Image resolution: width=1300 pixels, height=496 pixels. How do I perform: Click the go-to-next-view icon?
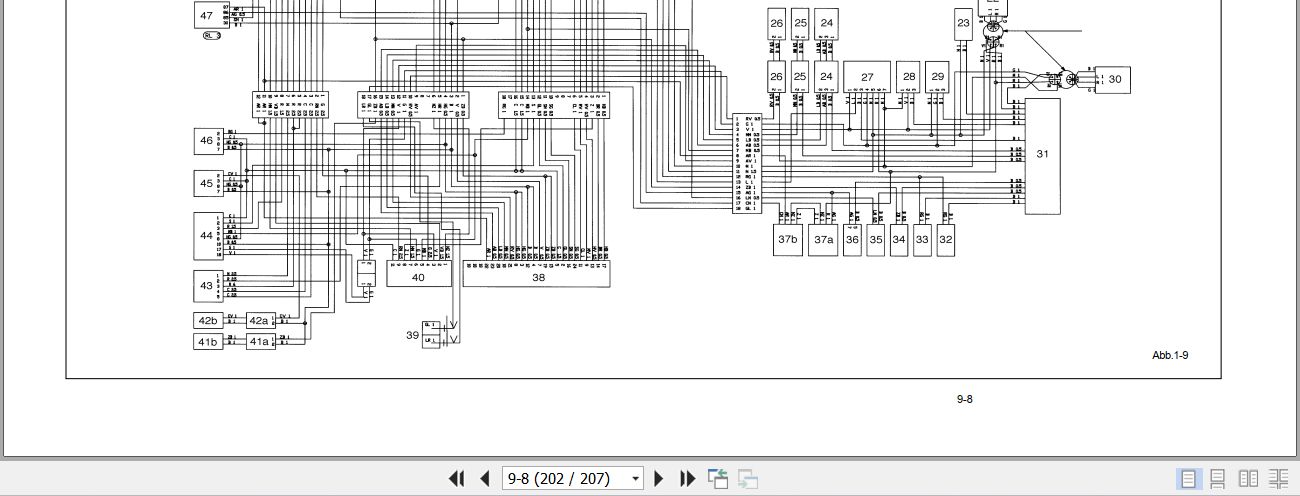pos(747,479)
